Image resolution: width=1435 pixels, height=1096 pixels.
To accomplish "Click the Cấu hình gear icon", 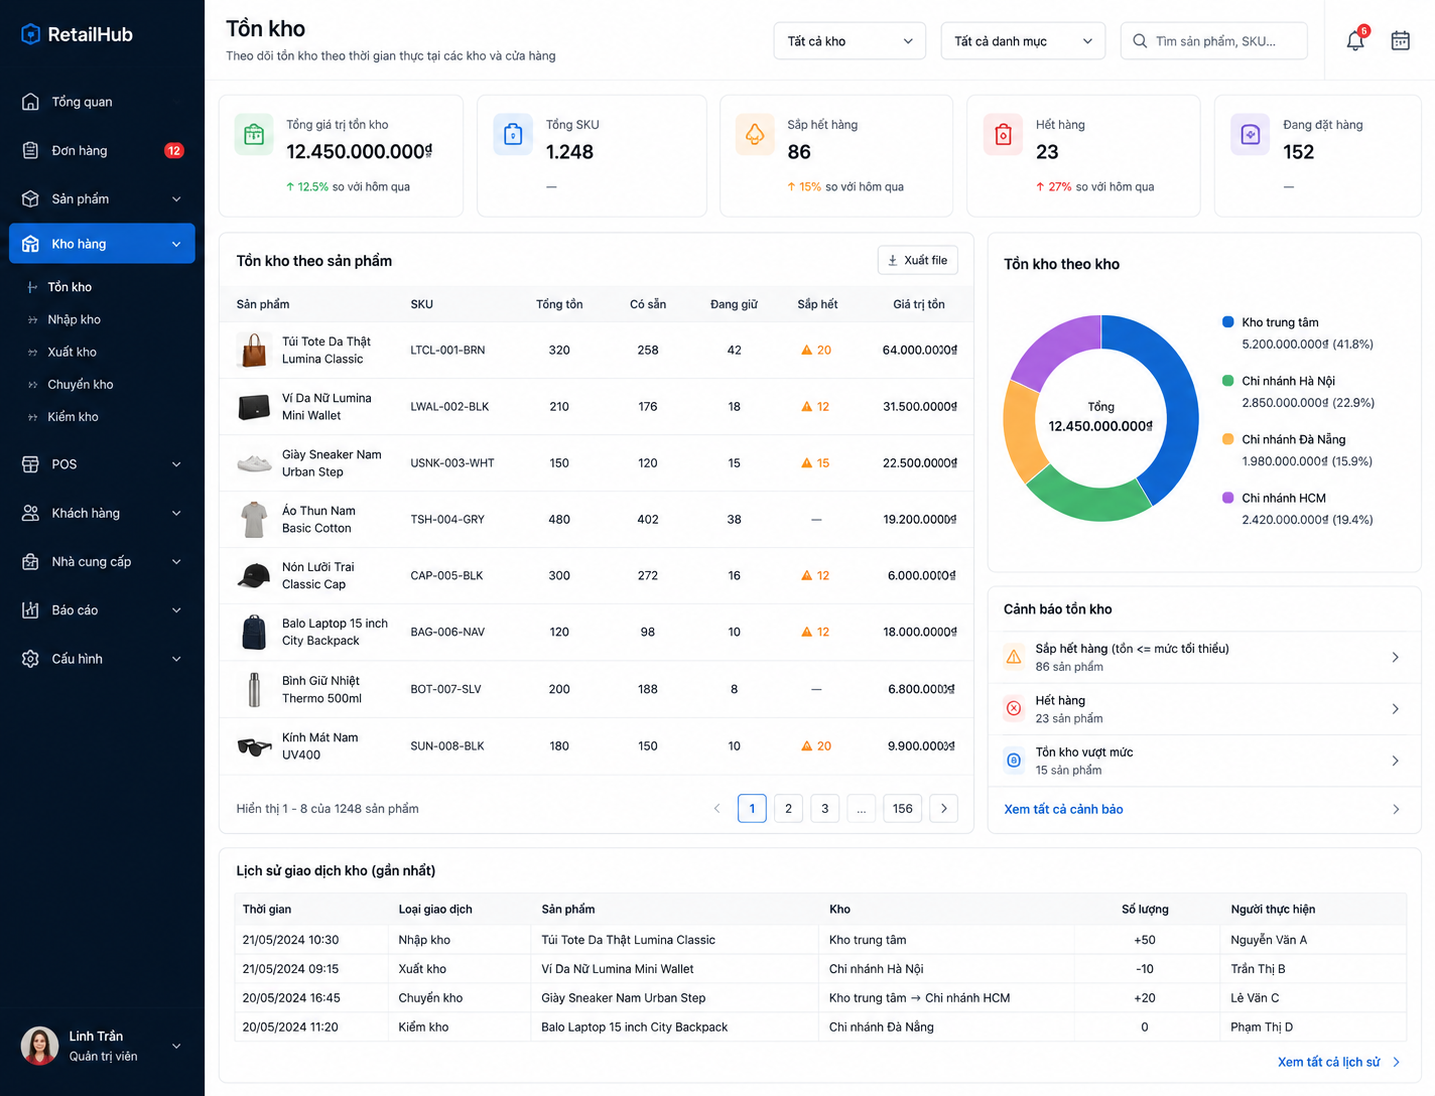I will point(31,659).
